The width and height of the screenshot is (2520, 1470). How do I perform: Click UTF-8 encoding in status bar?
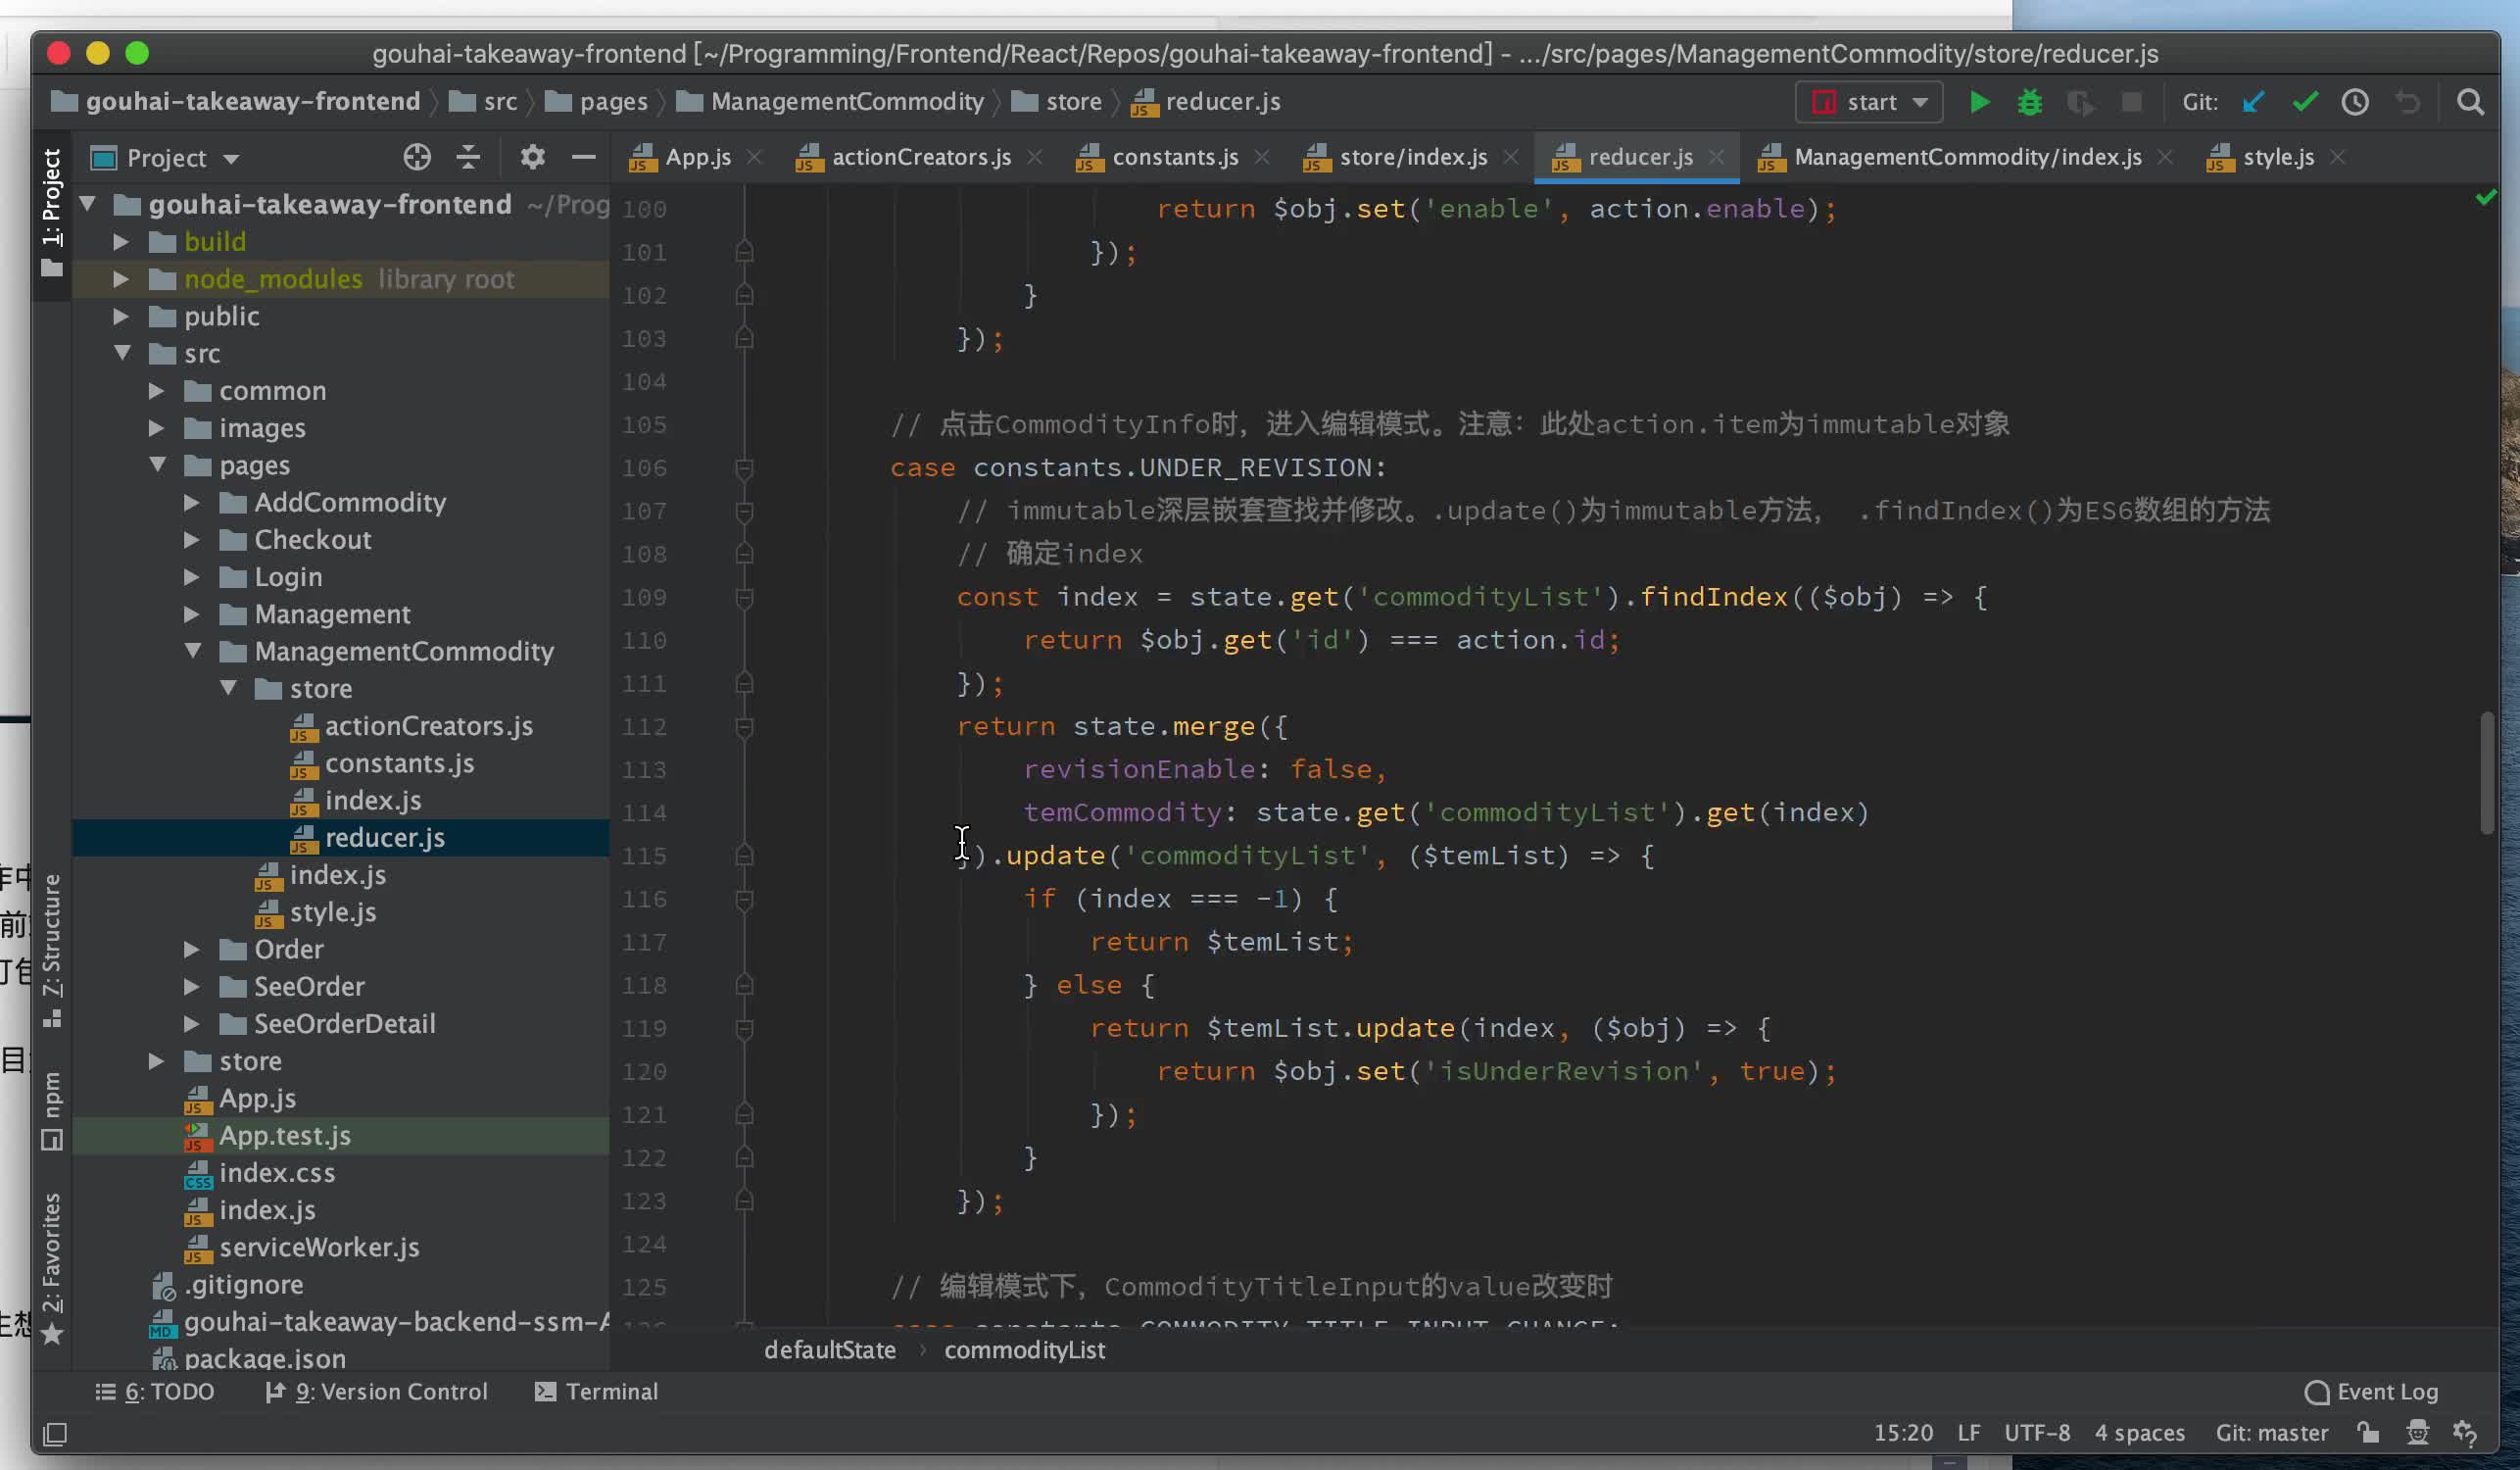[x=2037, y=1433]
